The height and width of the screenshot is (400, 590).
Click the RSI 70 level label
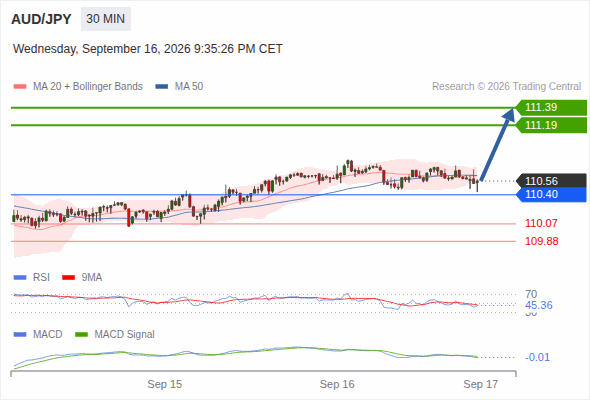coord(531,294)
